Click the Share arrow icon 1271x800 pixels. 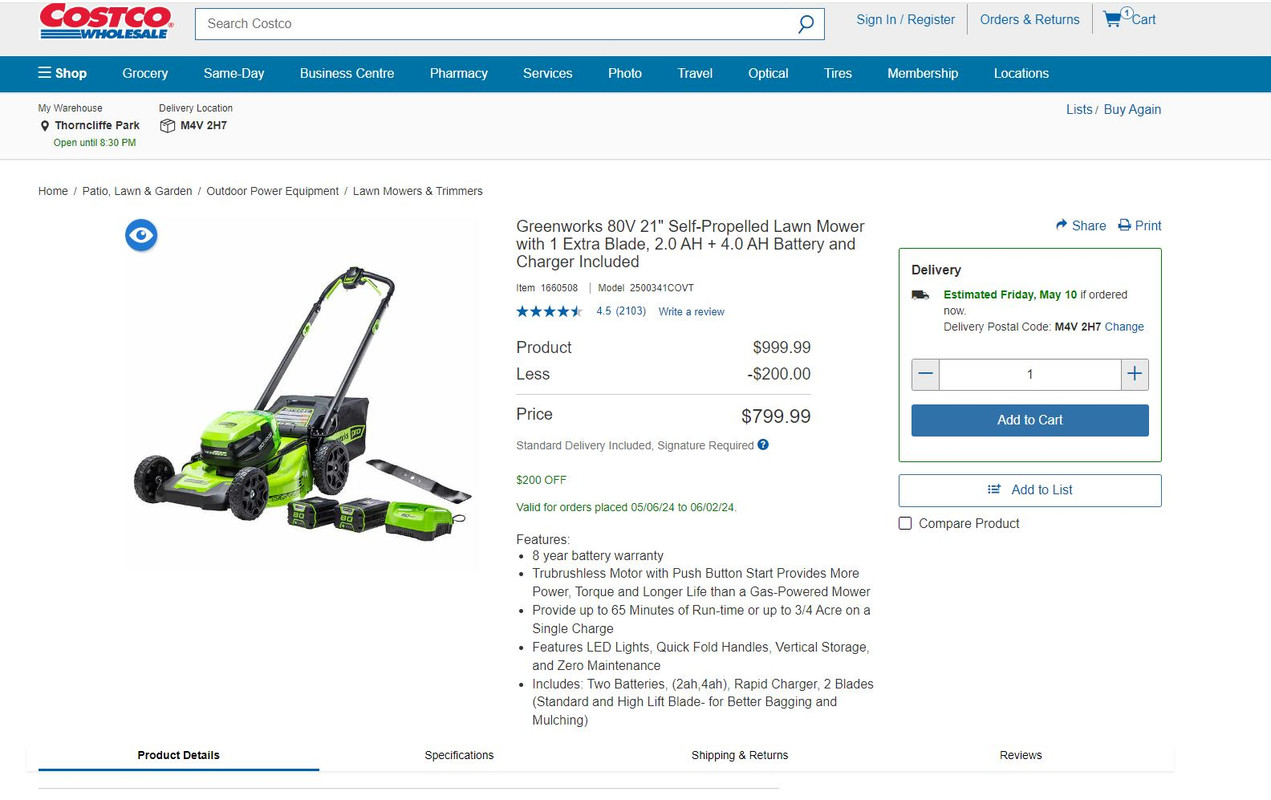(1062, 225)
